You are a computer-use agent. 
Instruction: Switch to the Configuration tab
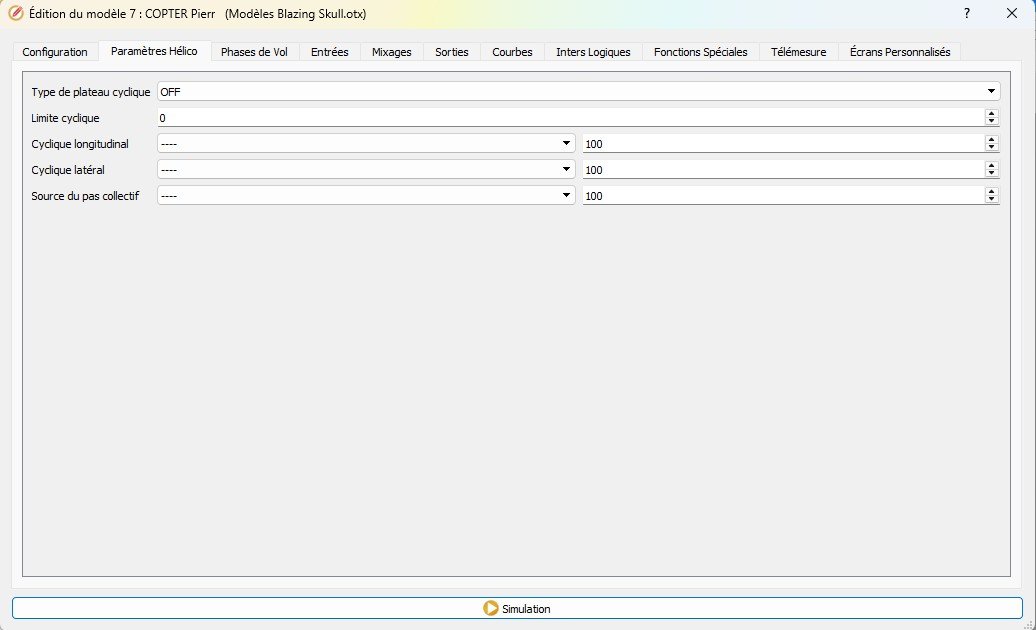coord(55,52)
